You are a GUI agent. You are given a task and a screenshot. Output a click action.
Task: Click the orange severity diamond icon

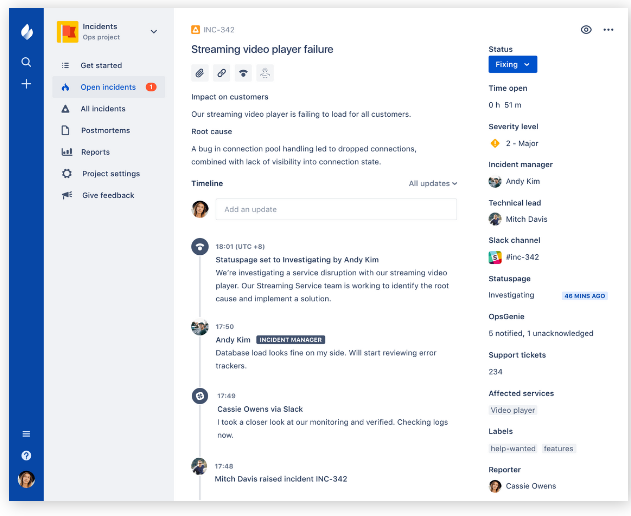click(495, 143)
